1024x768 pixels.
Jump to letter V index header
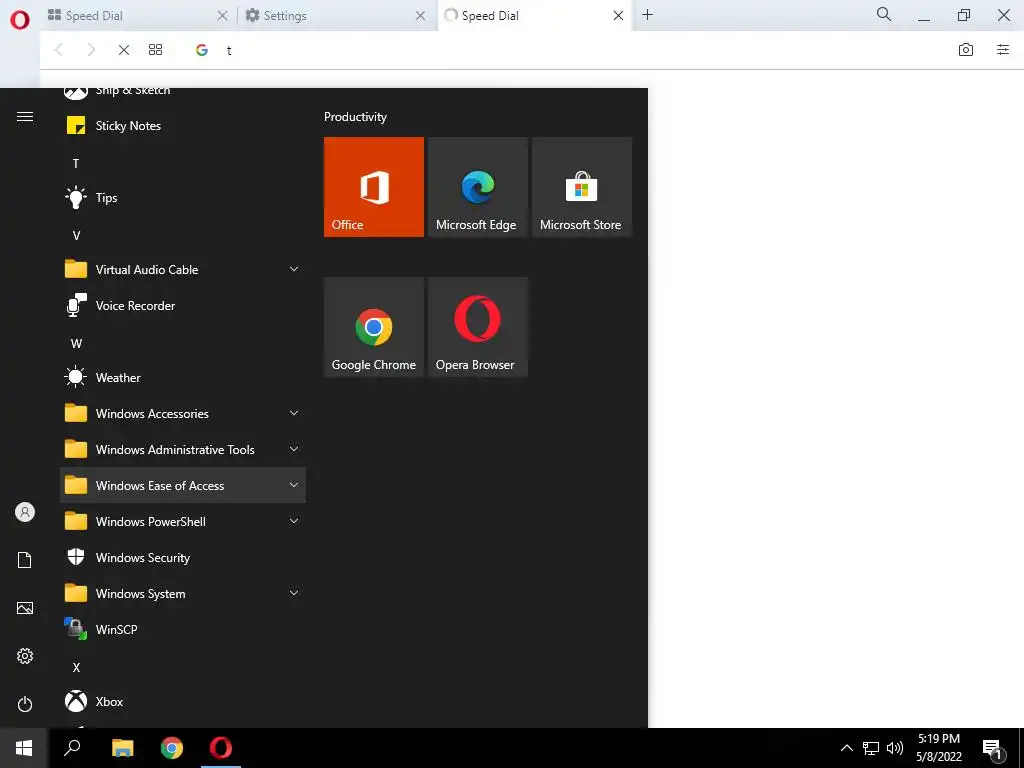pos(76,236)
